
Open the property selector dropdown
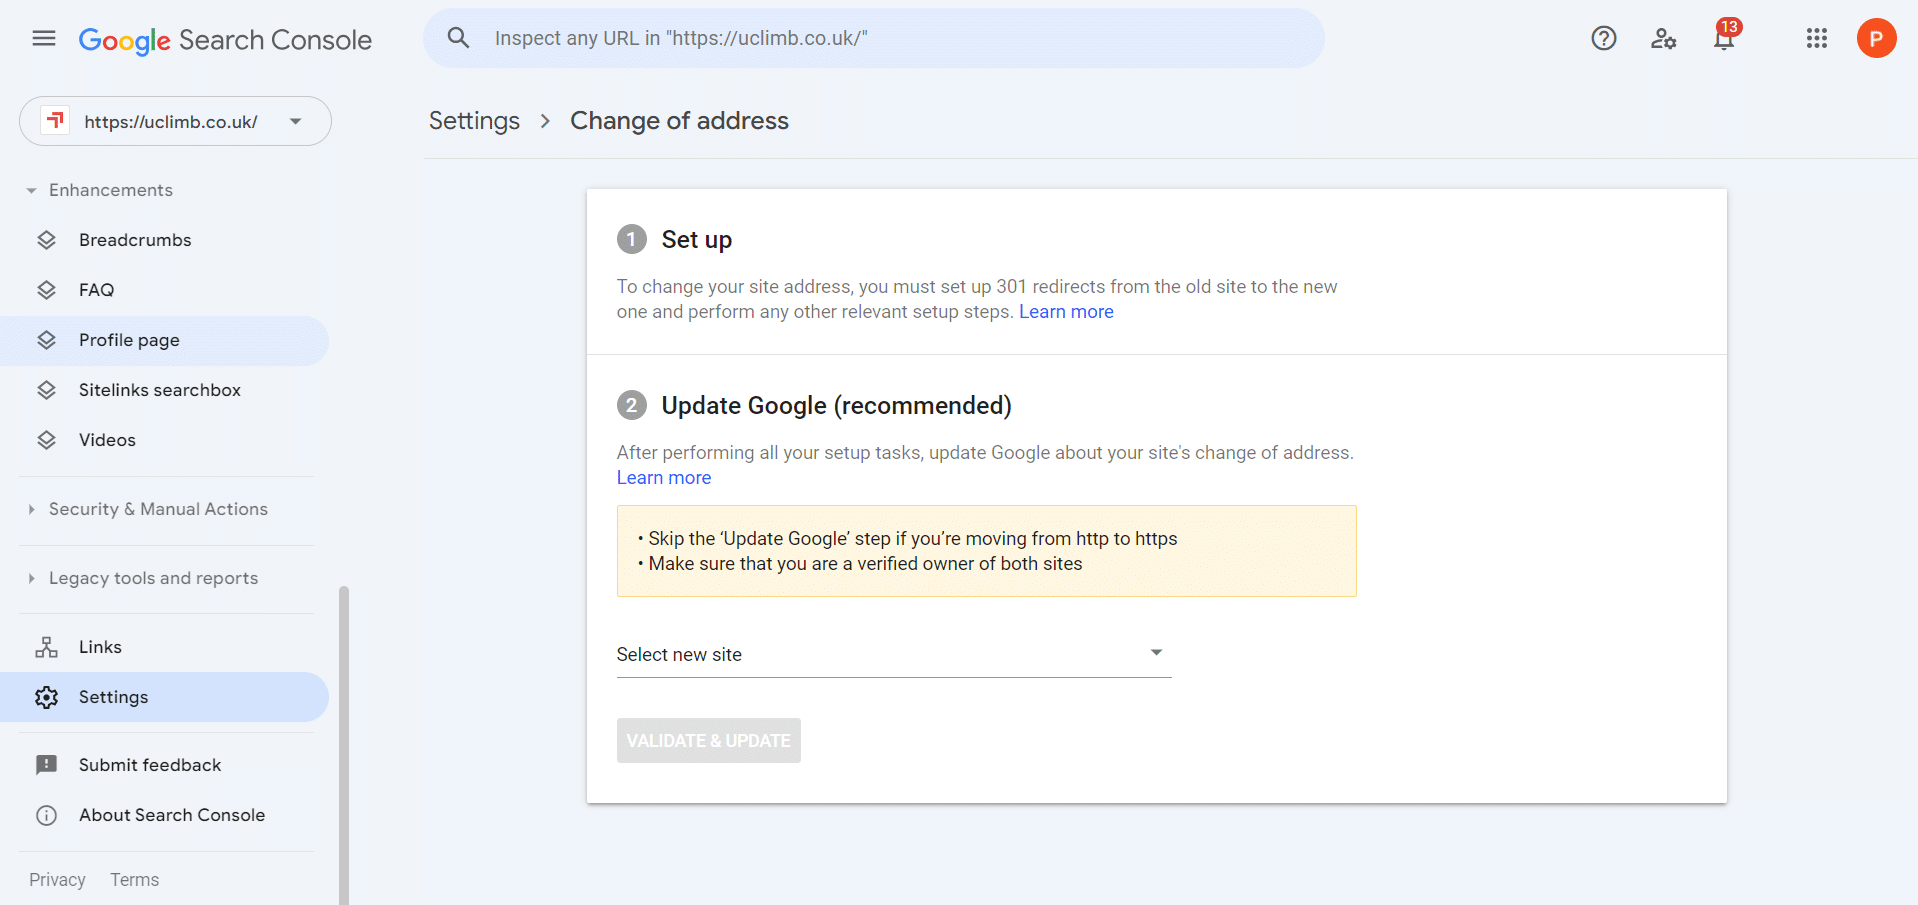click(295, 120)
